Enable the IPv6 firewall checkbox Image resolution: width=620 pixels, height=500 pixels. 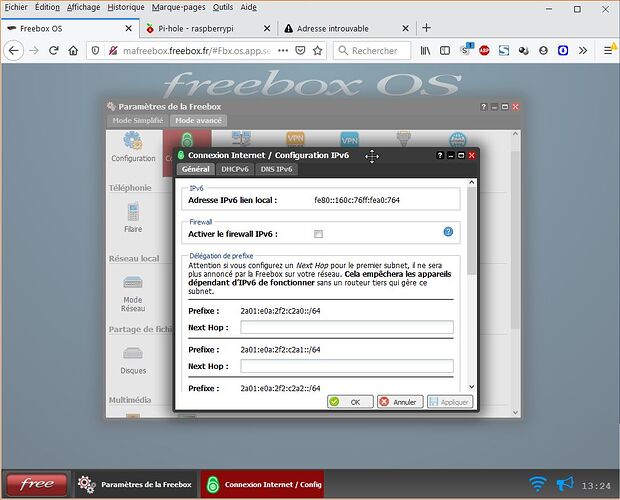pos(318,234)
